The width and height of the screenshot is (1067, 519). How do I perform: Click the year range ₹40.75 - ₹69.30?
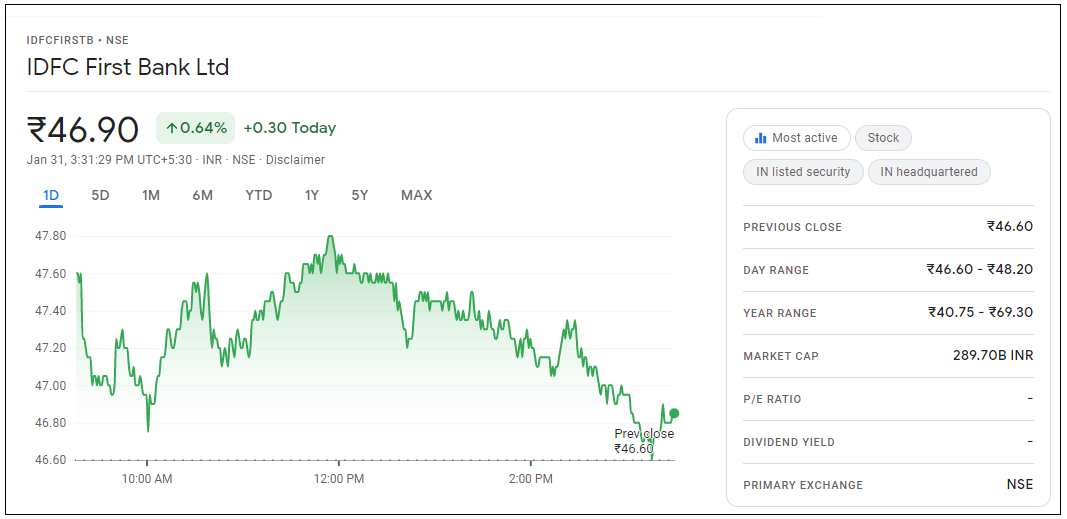tap(981, 312)
